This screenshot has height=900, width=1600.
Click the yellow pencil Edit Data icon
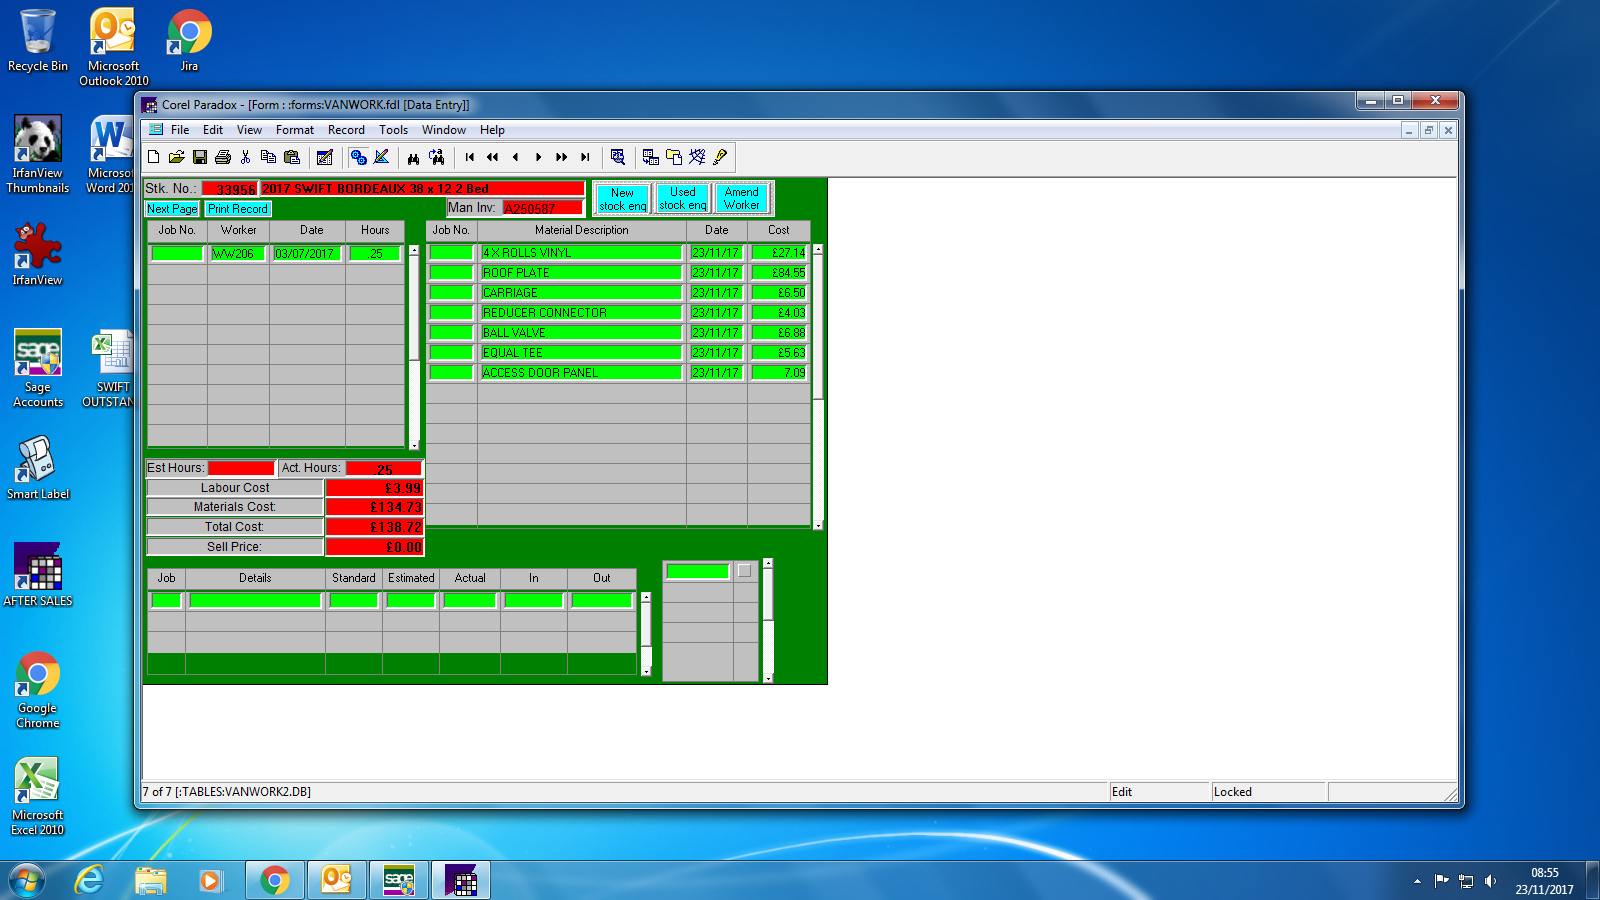720,157
